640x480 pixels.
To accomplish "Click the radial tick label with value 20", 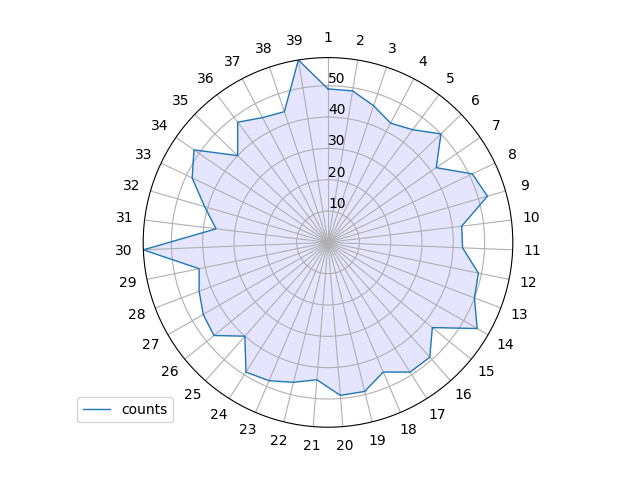I will tap(337, 172).
